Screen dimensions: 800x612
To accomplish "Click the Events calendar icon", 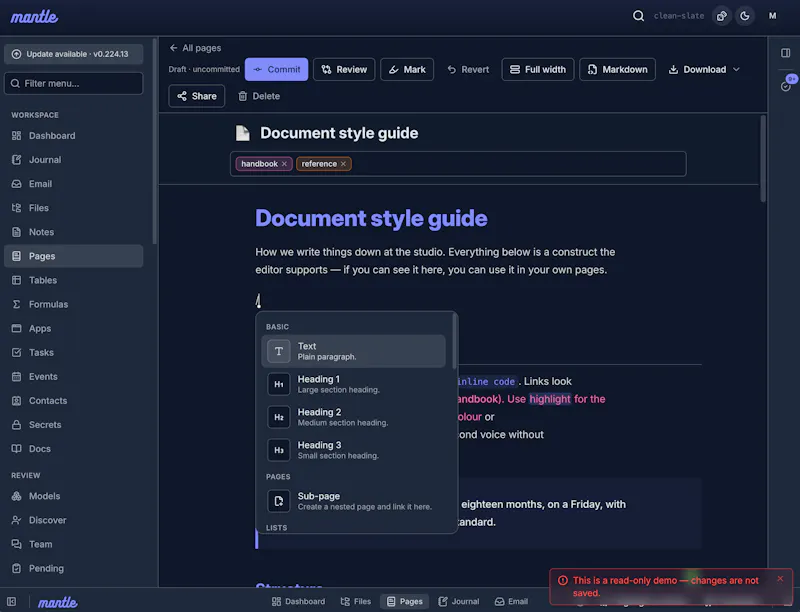I will coord(16,376).
